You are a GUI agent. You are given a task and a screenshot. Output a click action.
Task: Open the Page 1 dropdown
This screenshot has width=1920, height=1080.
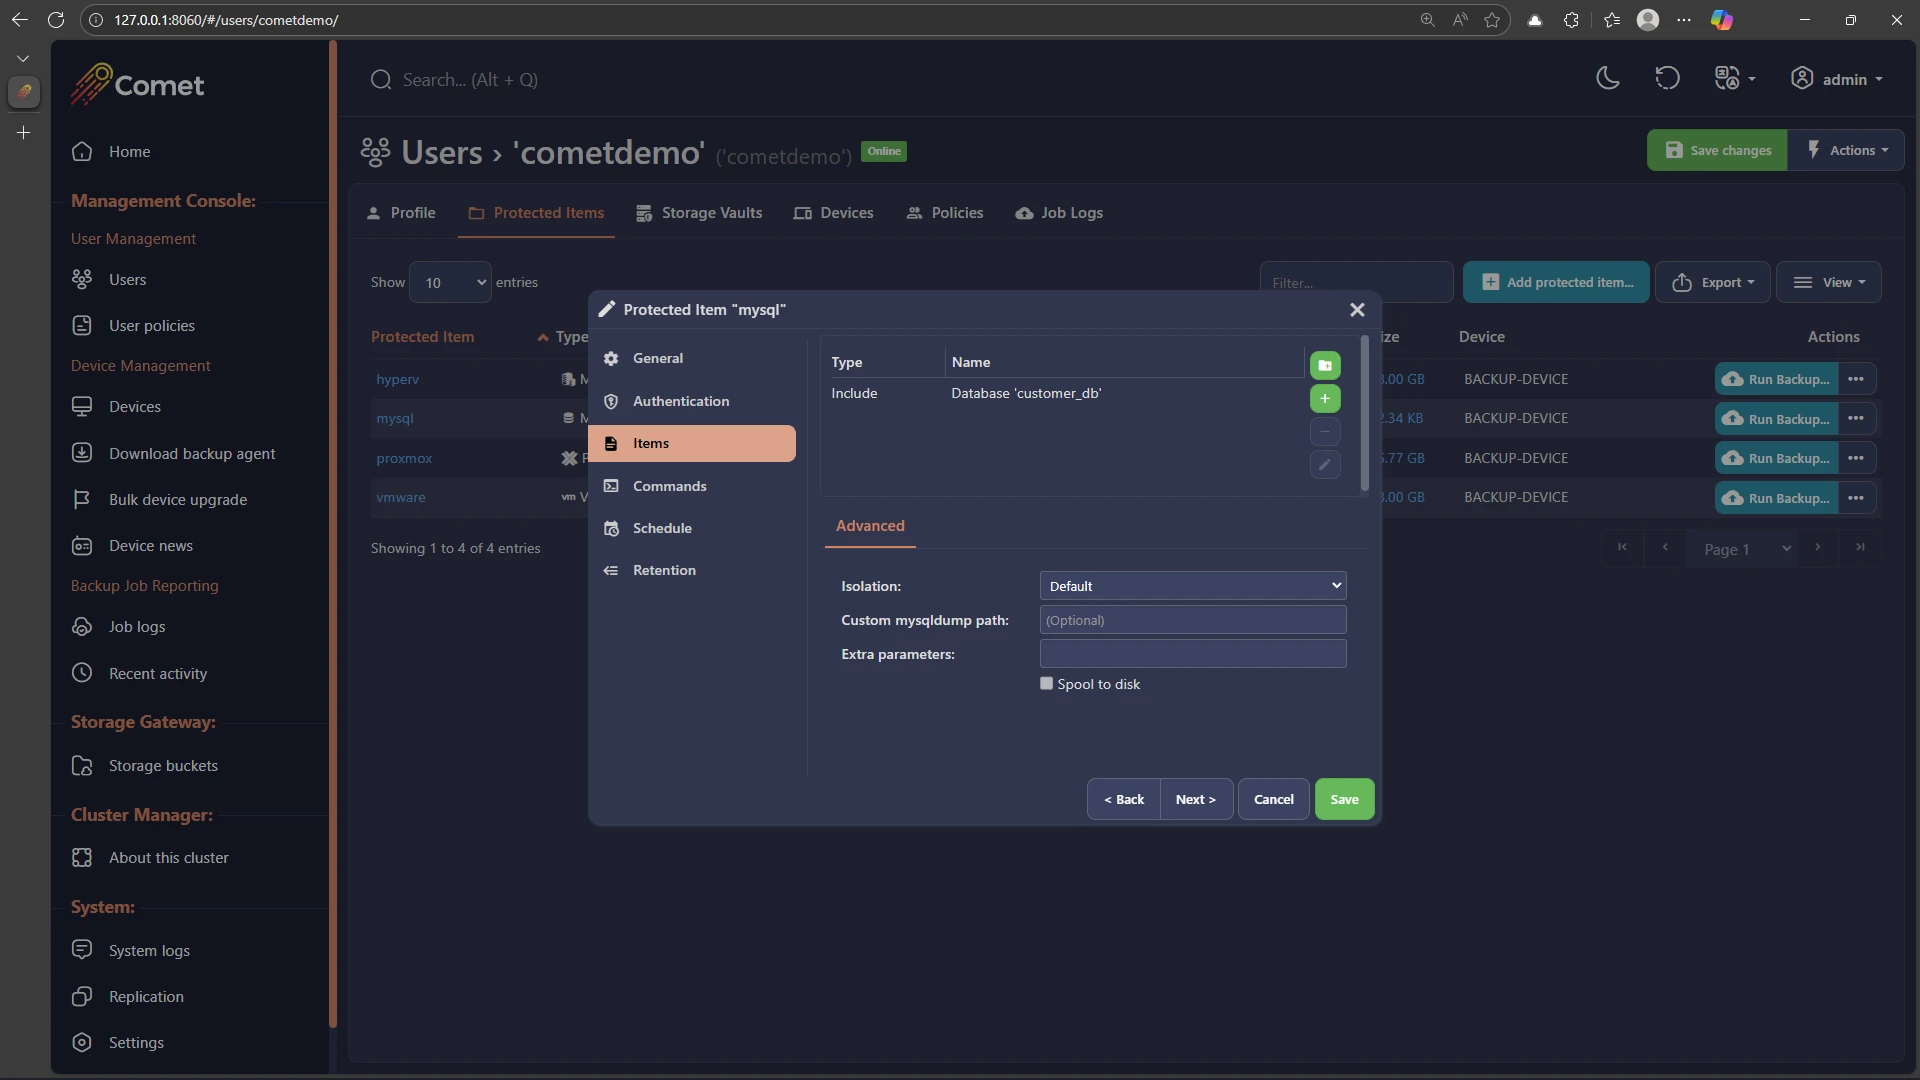tap(1742, 549)
